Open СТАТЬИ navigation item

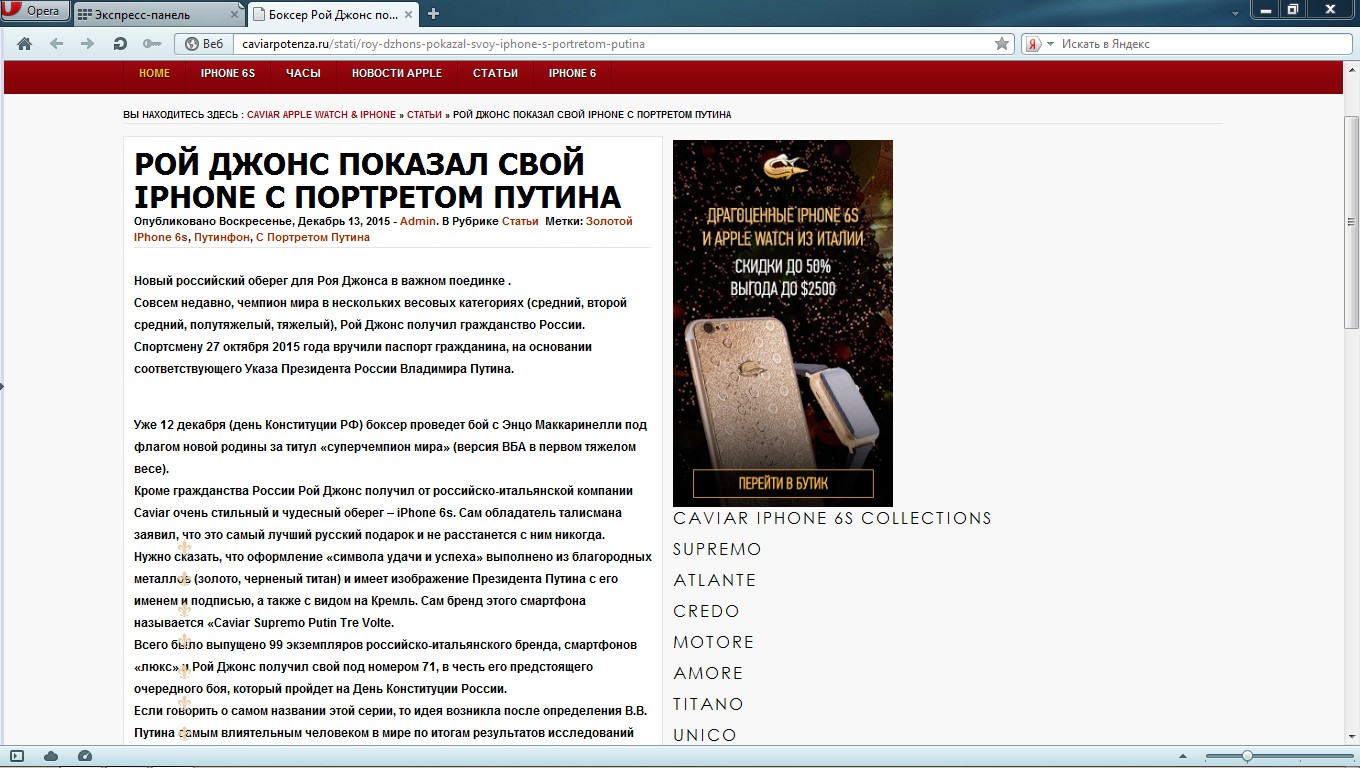coord(495,73)
